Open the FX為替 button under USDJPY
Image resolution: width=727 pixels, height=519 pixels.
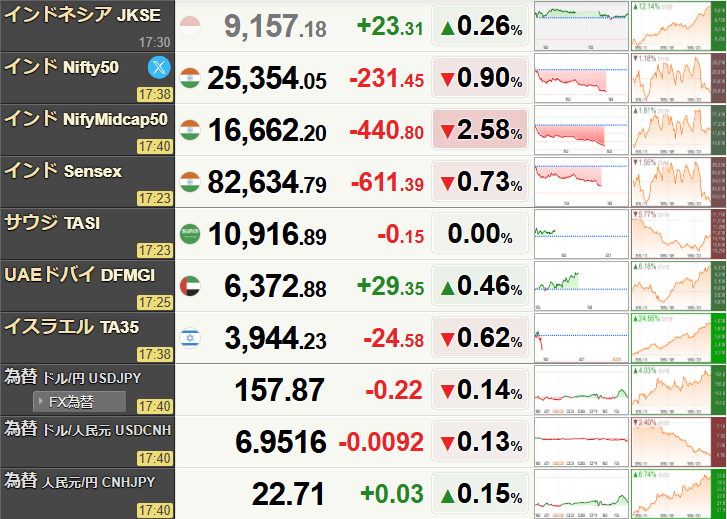point(79,402)
